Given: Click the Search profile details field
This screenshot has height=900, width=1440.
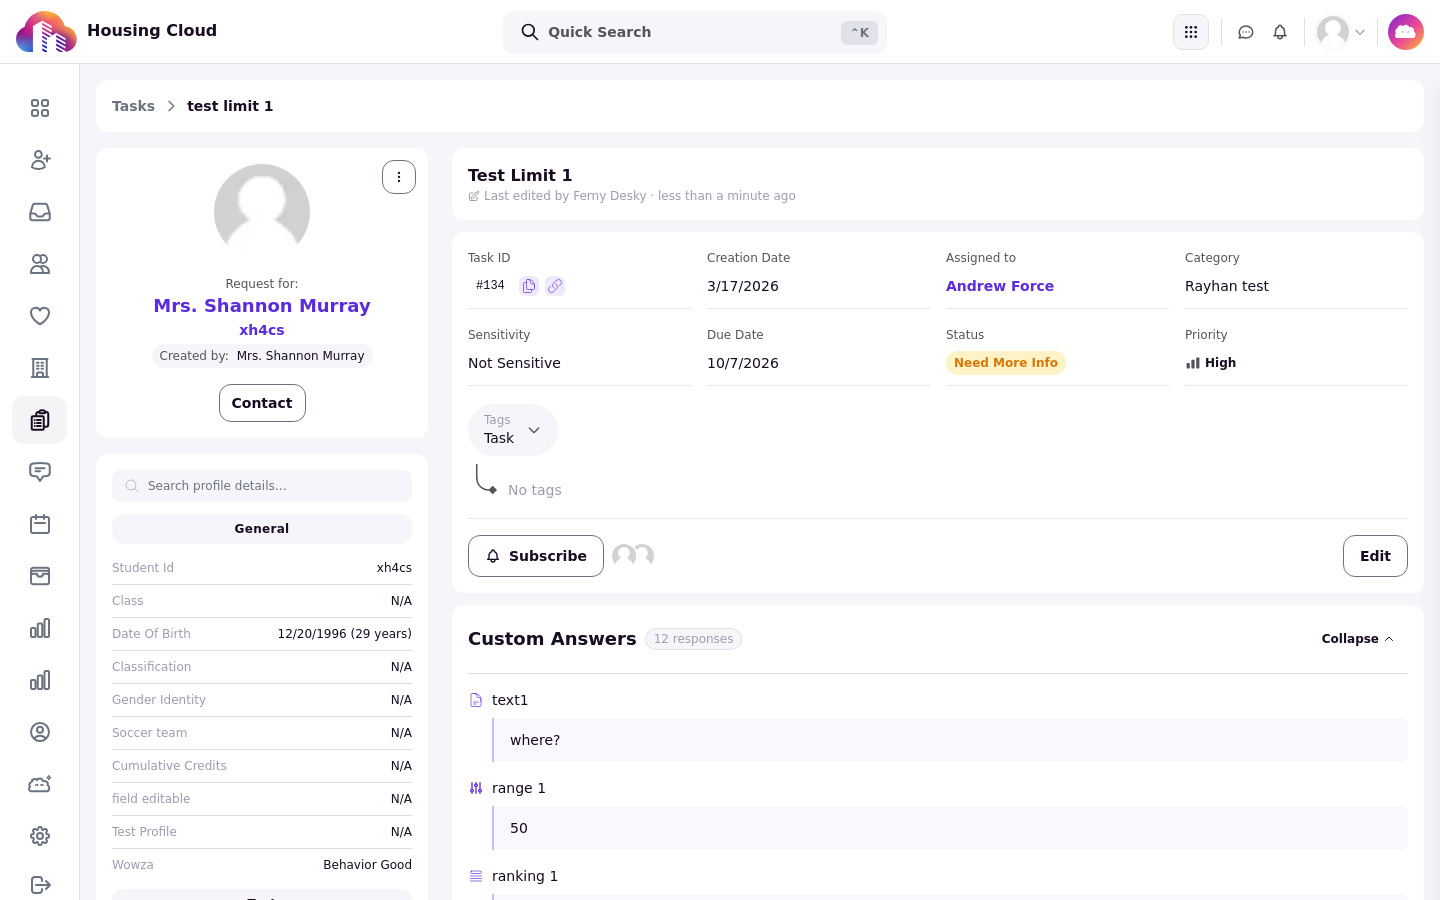Looking at the screenshot, I should pos(262,486).
